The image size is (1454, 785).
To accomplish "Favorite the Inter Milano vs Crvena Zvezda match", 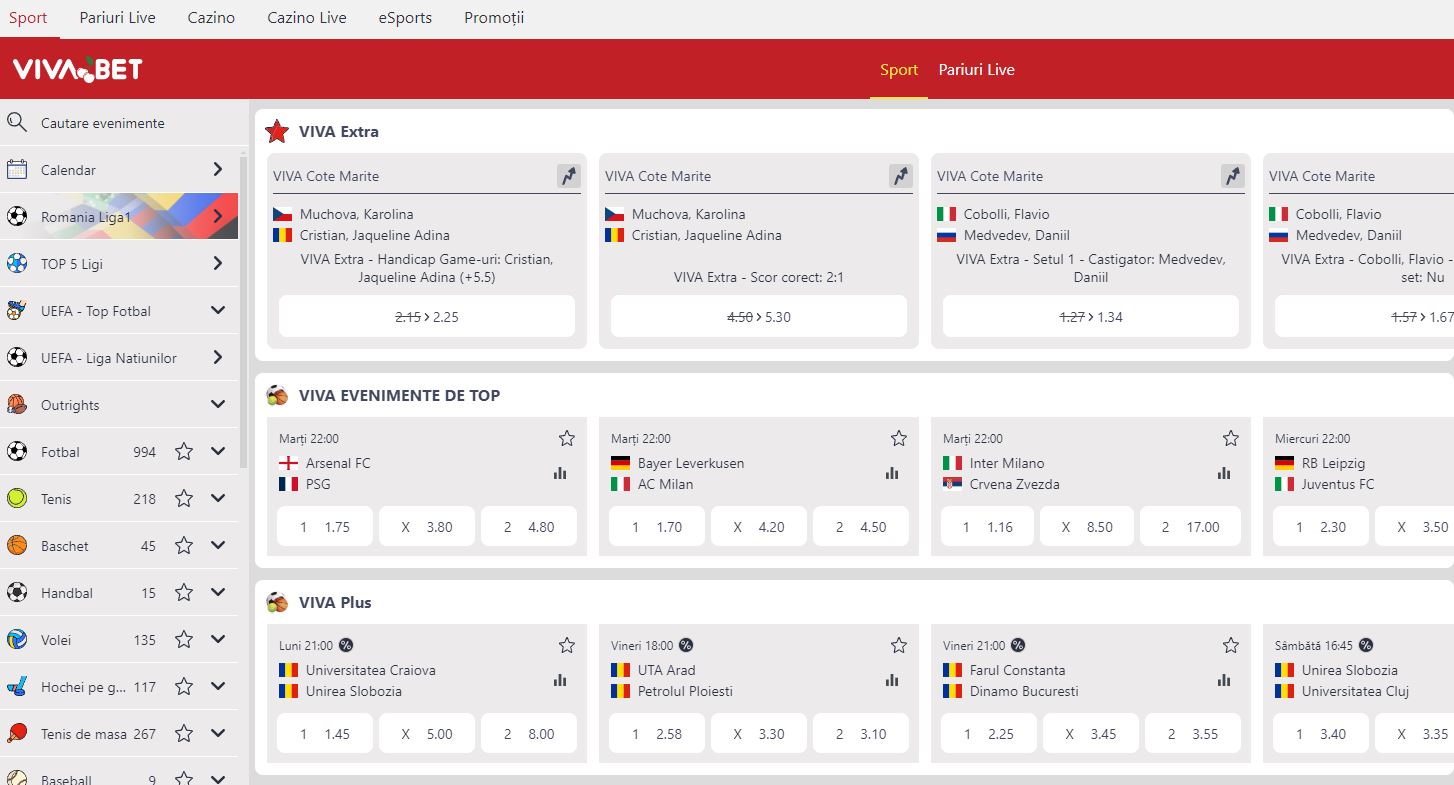I will tap(1231, 438).
